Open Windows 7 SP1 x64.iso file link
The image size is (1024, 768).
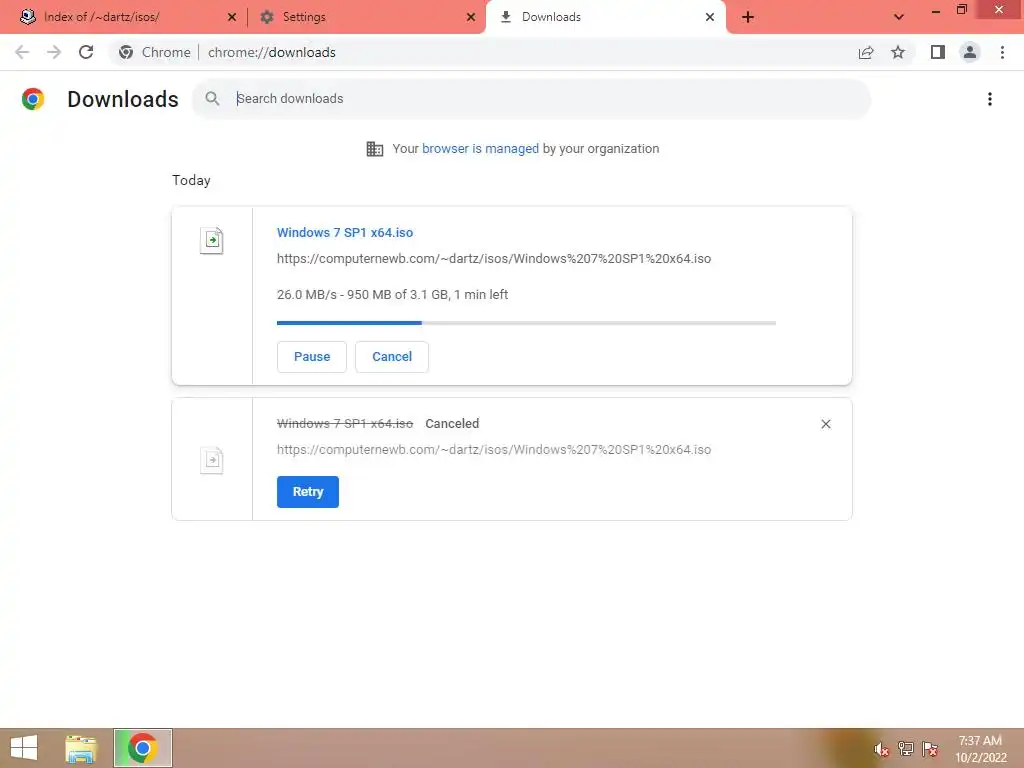[x=345, y=232]
